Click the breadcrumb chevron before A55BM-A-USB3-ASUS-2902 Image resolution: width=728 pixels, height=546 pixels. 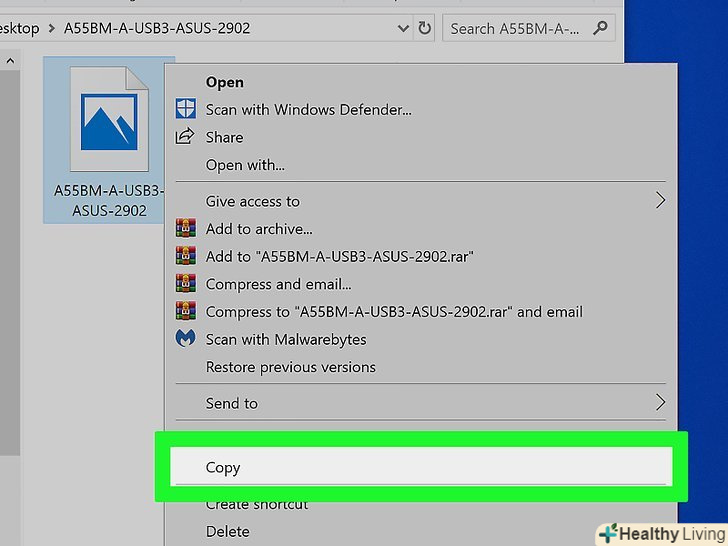coord(52,29)
